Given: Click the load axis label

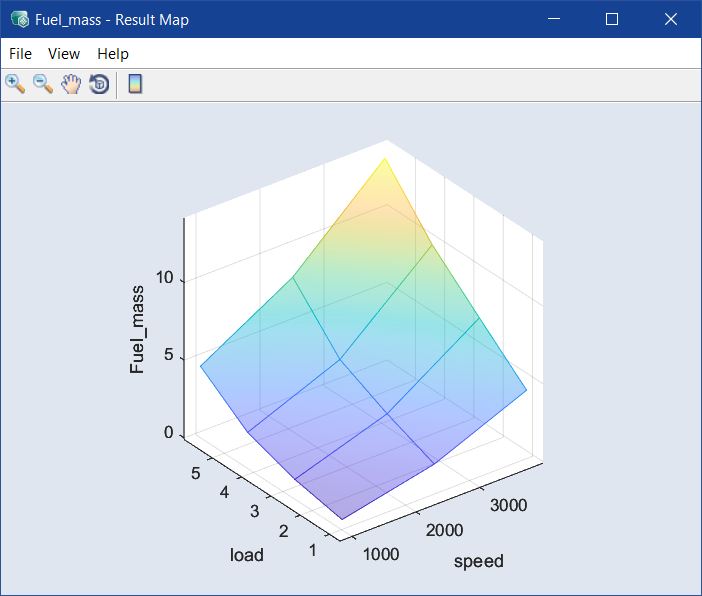Looking at the screenshot, I should click(x=246, y=555).
